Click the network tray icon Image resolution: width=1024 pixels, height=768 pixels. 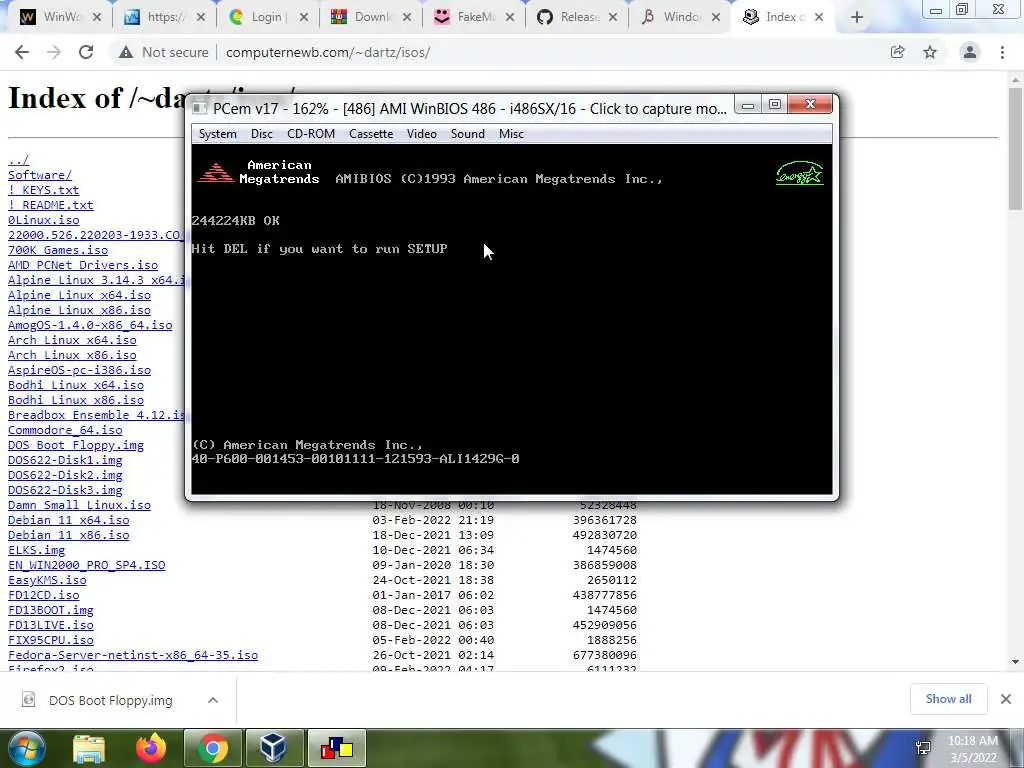923,748
